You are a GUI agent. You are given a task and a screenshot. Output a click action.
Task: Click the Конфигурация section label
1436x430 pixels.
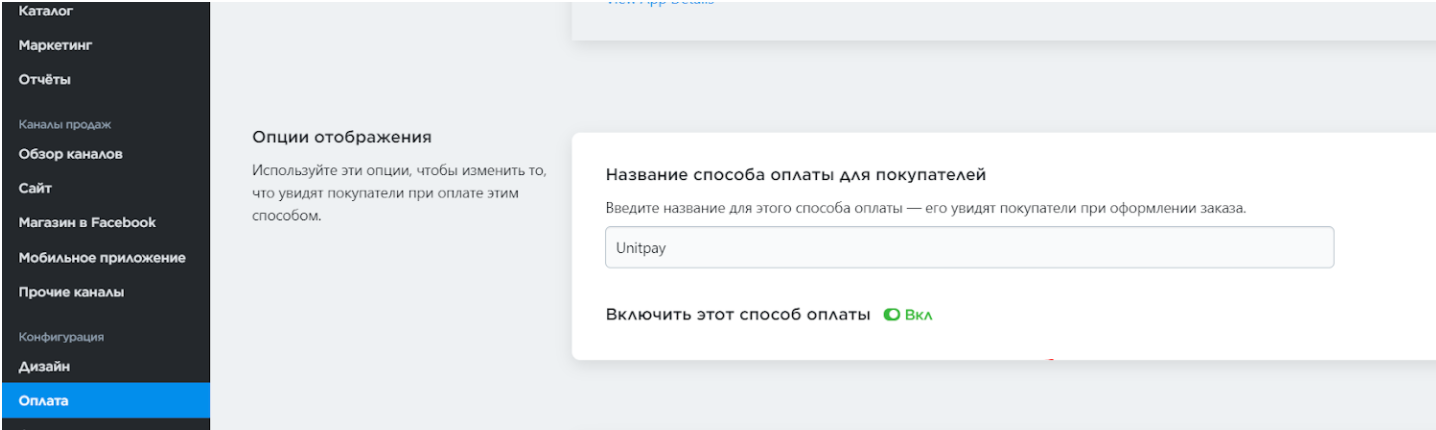(60, 336)
